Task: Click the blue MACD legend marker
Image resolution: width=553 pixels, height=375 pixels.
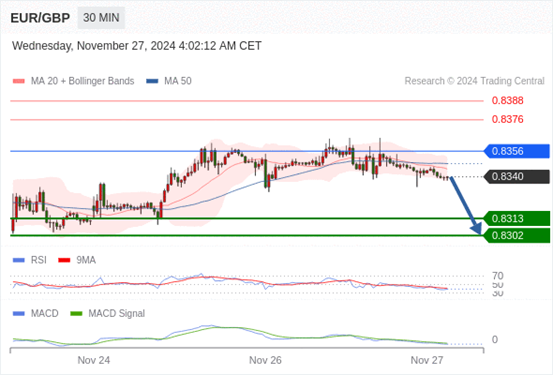Action: pos(19,313)
